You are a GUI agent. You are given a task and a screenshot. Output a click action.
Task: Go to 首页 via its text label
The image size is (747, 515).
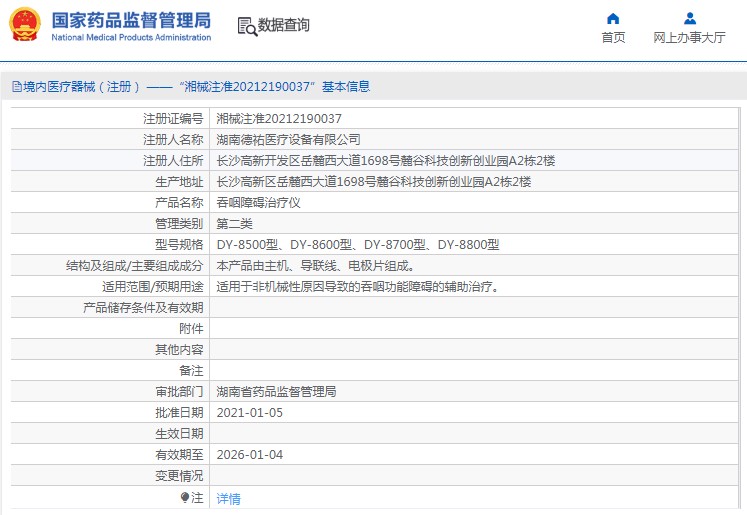[613, 38]
